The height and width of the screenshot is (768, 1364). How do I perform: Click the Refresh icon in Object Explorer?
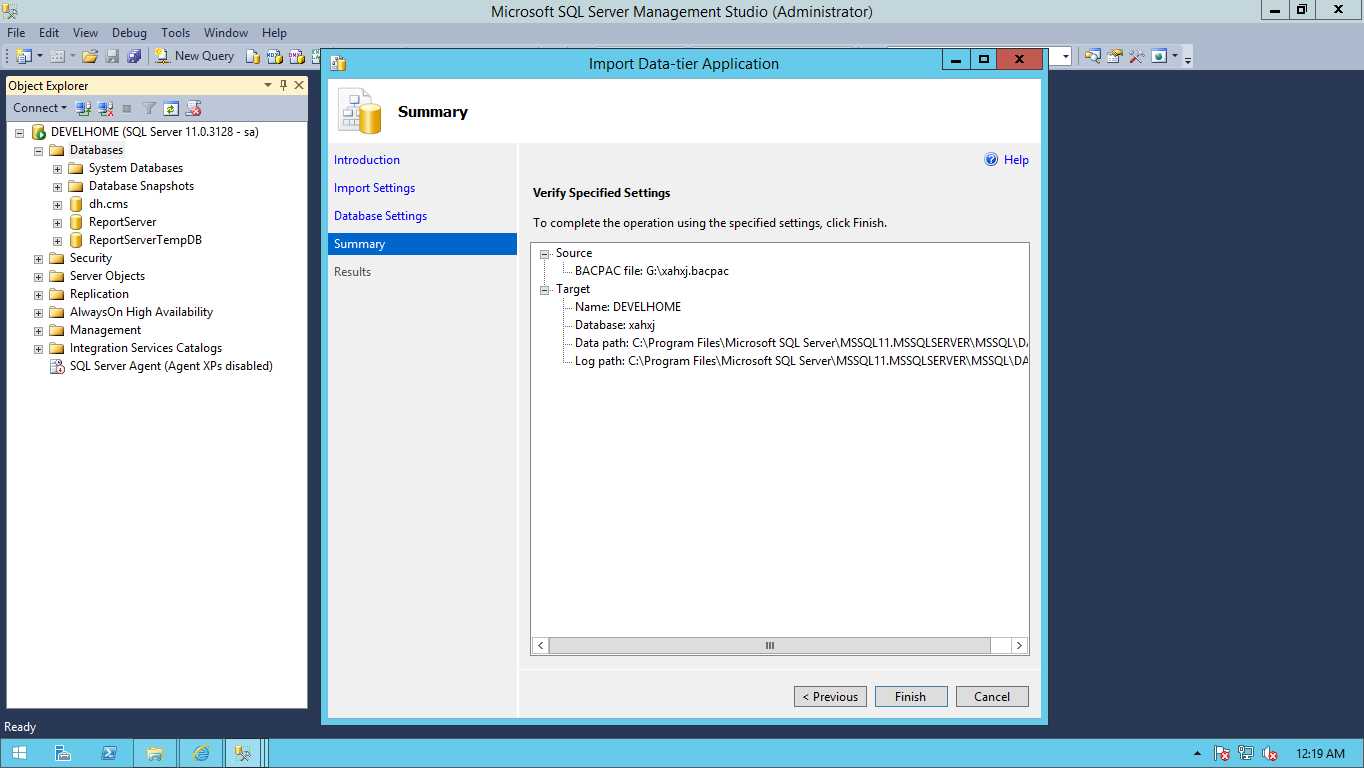[171, 108]
